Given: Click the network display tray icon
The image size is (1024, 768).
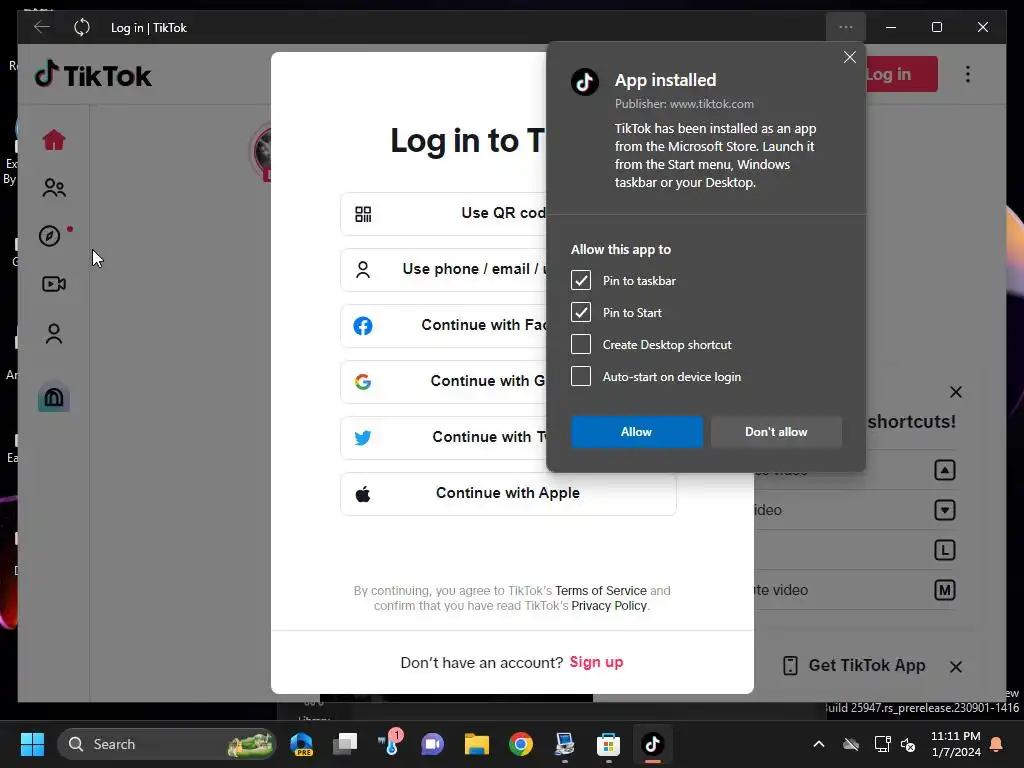Looking at the screenshot, I should click(x=882, y=744).
